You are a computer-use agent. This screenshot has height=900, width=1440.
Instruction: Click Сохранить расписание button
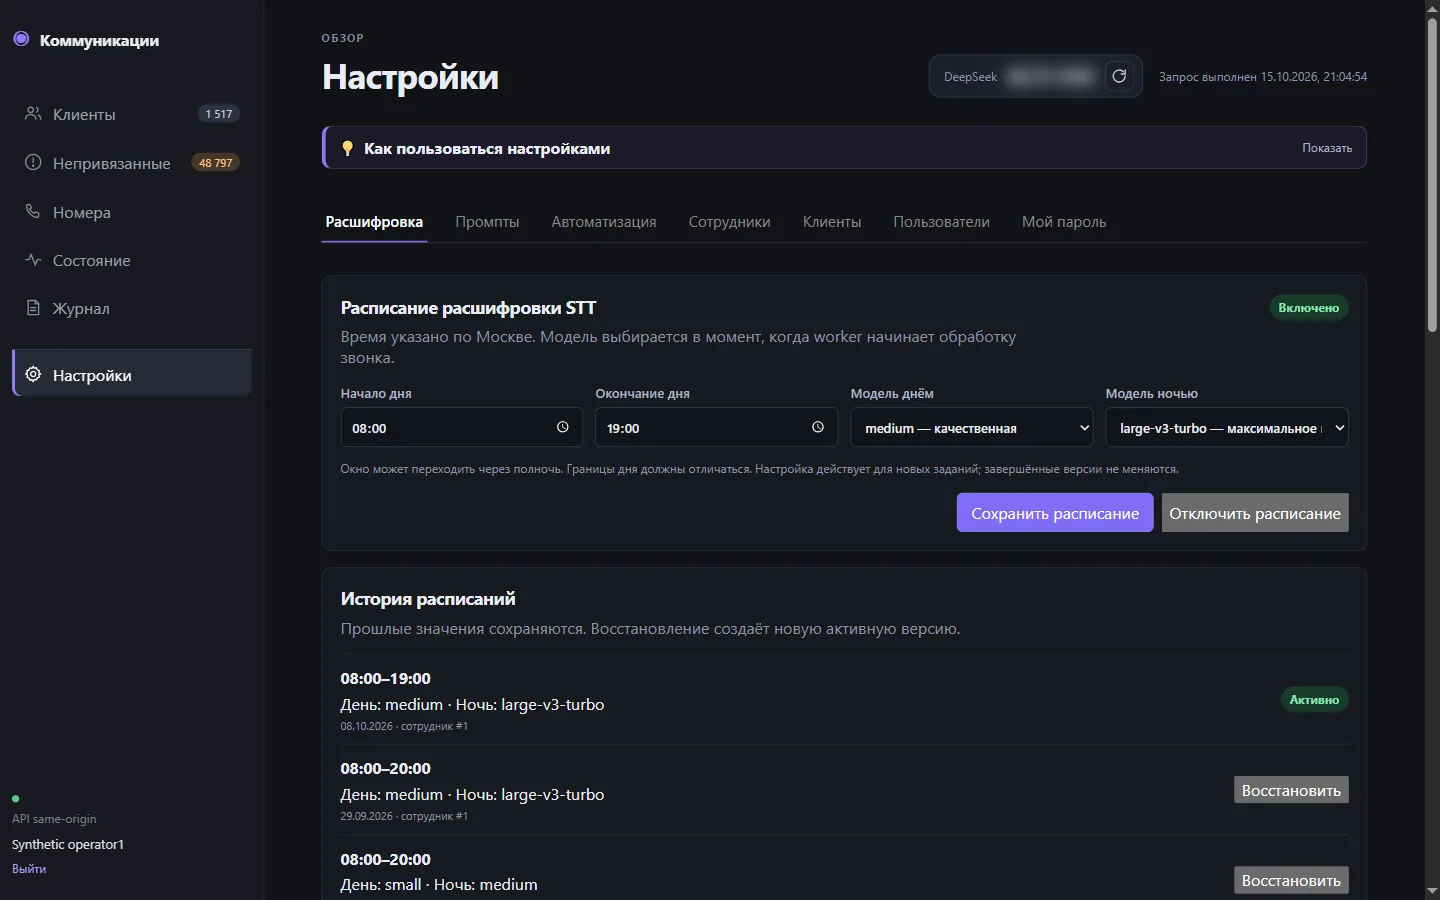[x=1055, y=513]
